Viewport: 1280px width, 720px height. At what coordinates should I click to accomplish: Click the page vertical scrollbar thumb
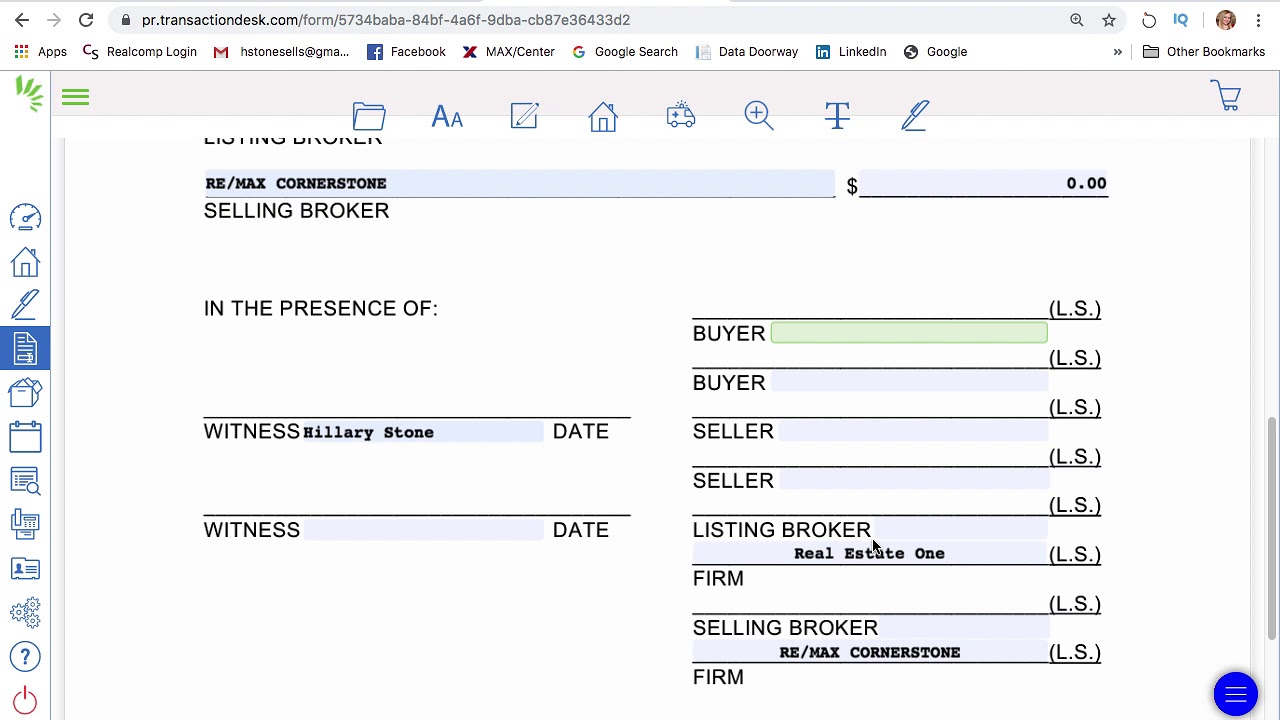tap(1272, 528)
